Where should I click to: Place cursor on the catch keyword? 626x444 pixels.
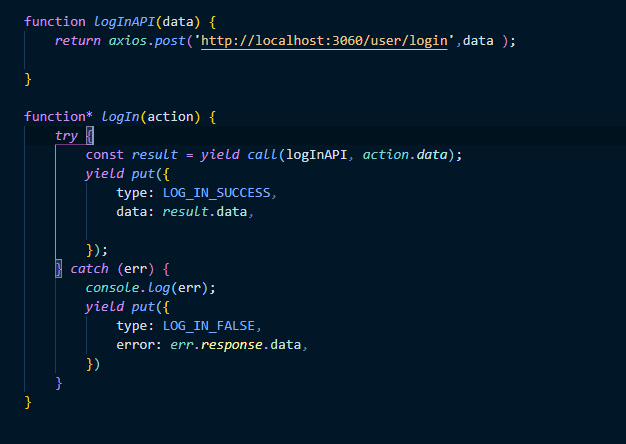(x=90, y=268)
